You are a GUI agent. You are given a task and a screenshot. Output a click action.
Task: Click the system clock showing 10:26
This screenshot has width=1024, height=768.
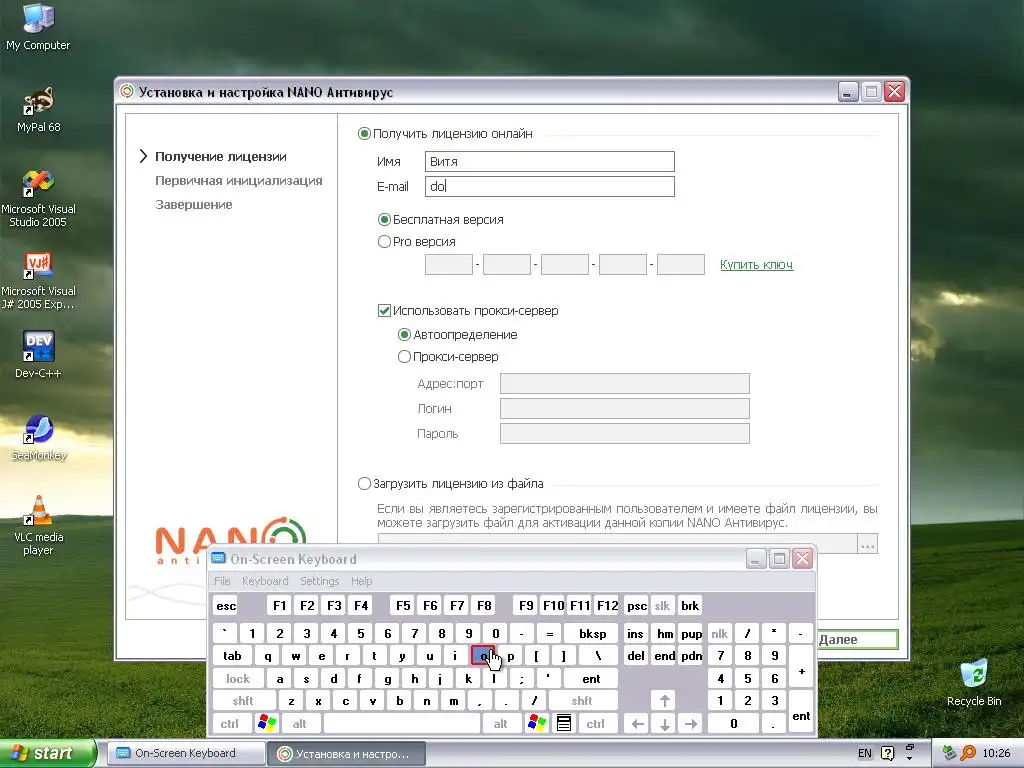pos(996,753)
